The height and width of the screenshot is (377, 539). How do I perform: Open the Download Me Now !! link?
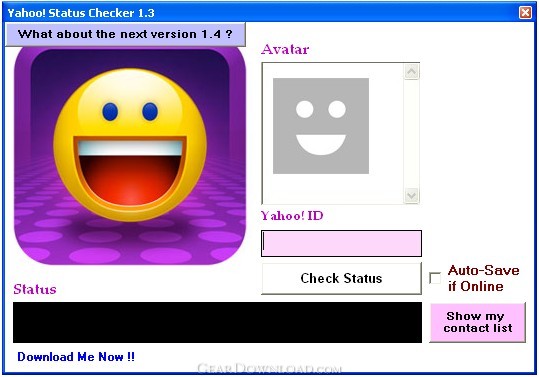76,357
